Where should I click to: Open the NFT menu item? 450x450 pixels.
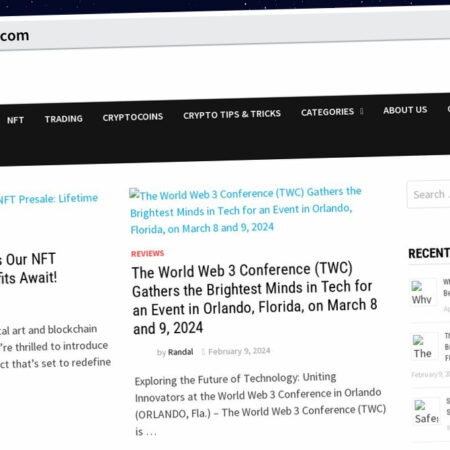pyautogui.click(x=15, y=120)
